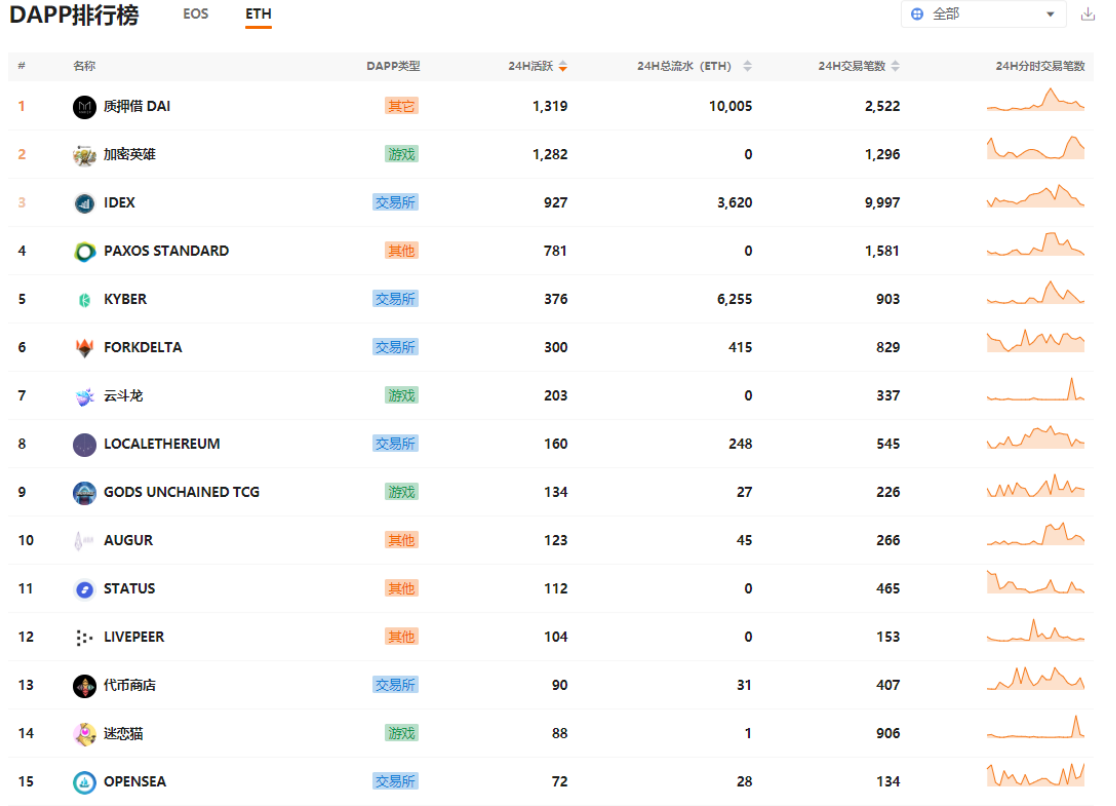Click the IDEX exchange logo
The width and height of the screenshot is (1116, 806).
84,204
